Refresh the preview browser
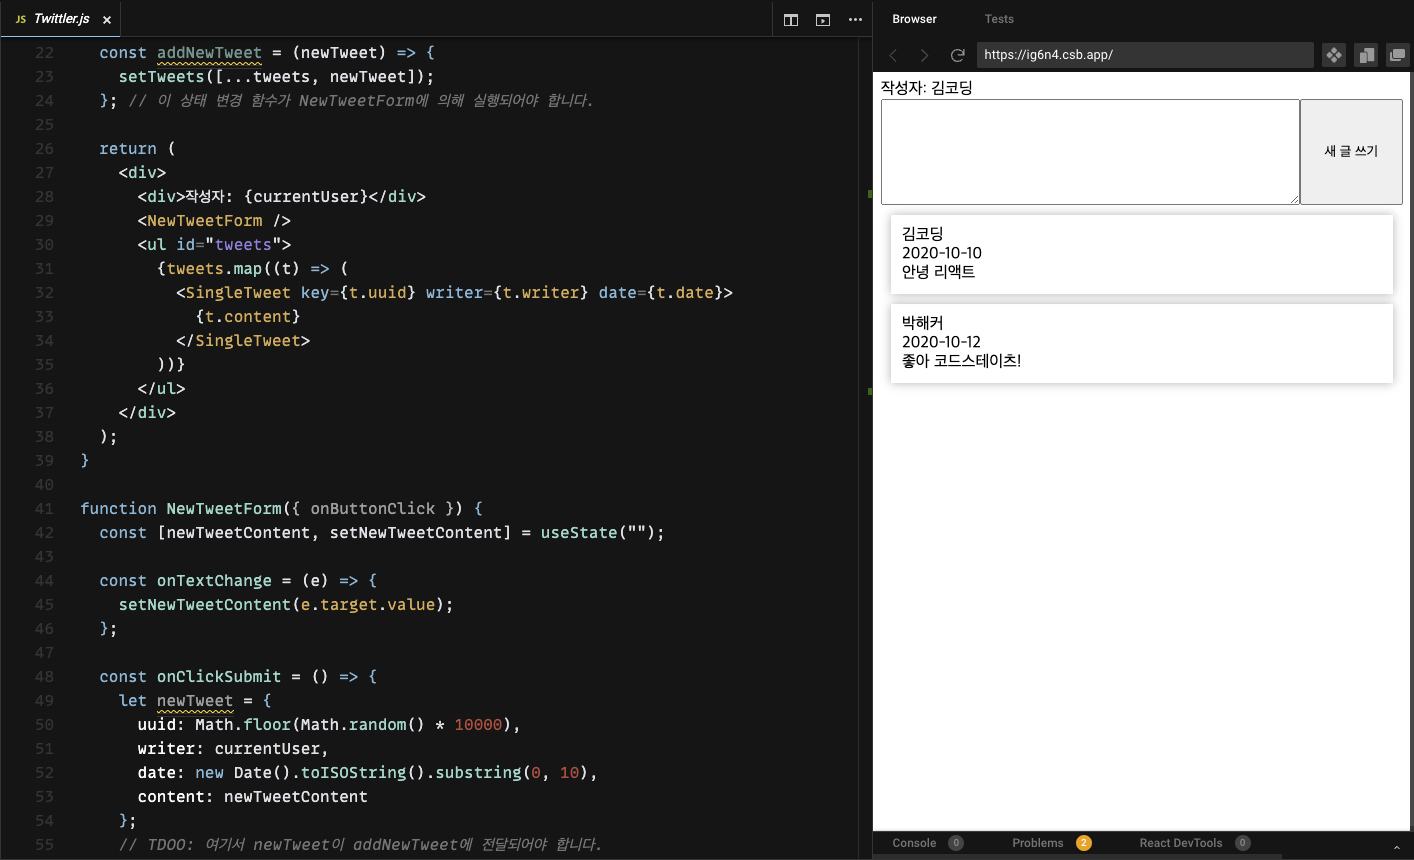The height and width of the screenshot is (860, 1414). point(957,55)
